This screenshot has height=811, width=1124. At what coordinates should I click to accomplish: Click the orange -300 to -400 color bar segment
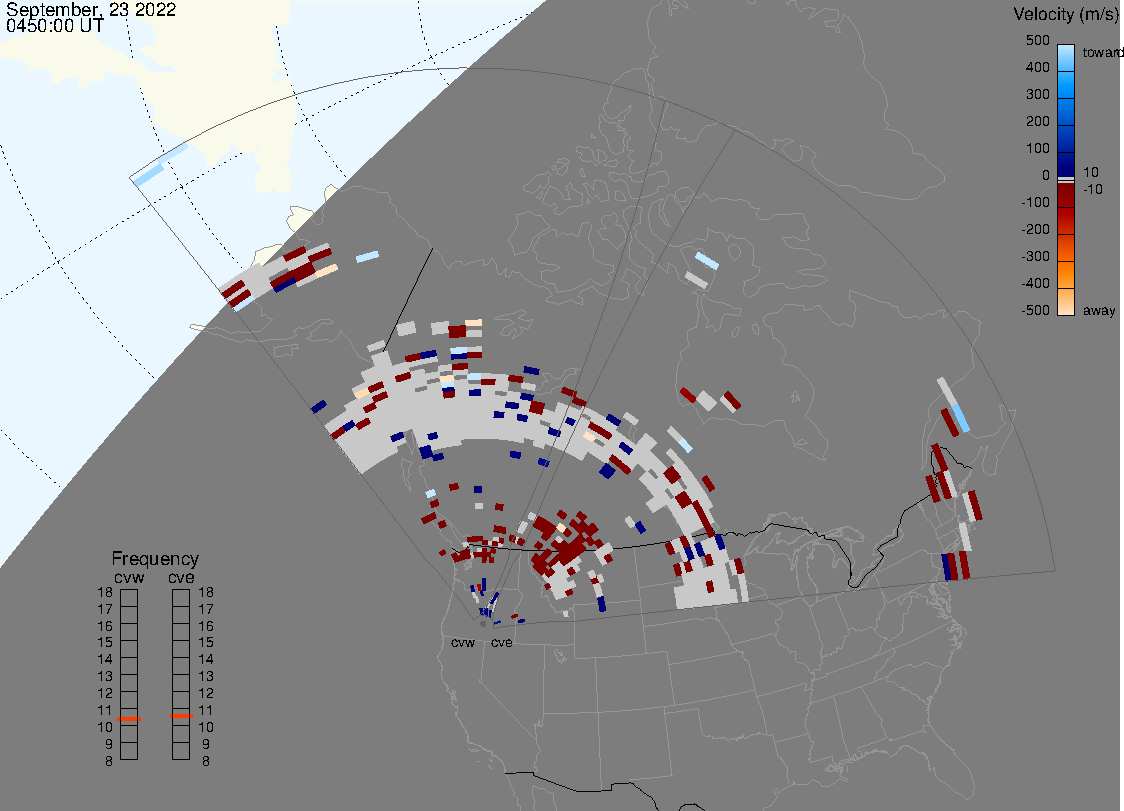(x=1066, y=275)
